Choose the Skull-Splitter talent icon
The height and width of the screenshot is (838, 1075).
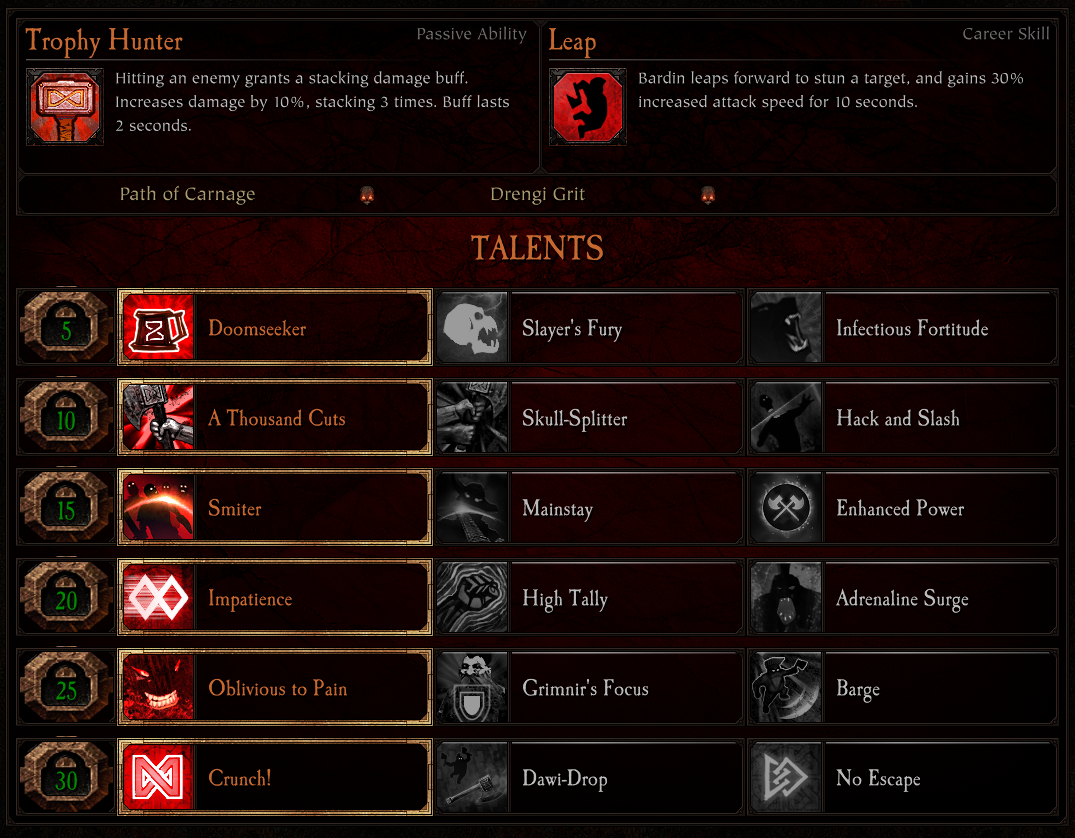point(472,418)
